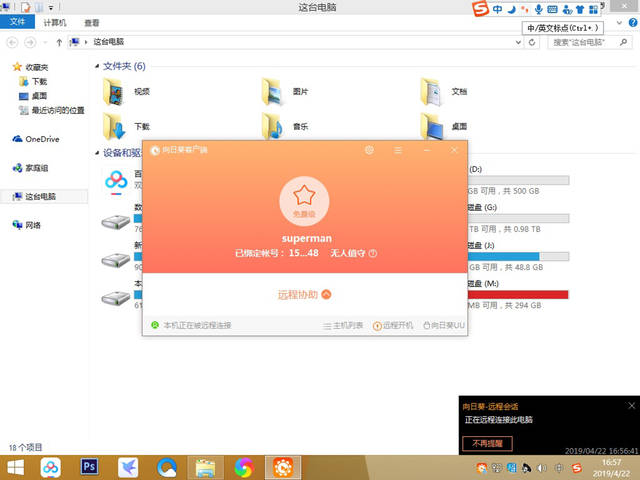Click the search magnifier icon
Image resolution: width=640 pixels, height=480 pixels.
(623, 42)
